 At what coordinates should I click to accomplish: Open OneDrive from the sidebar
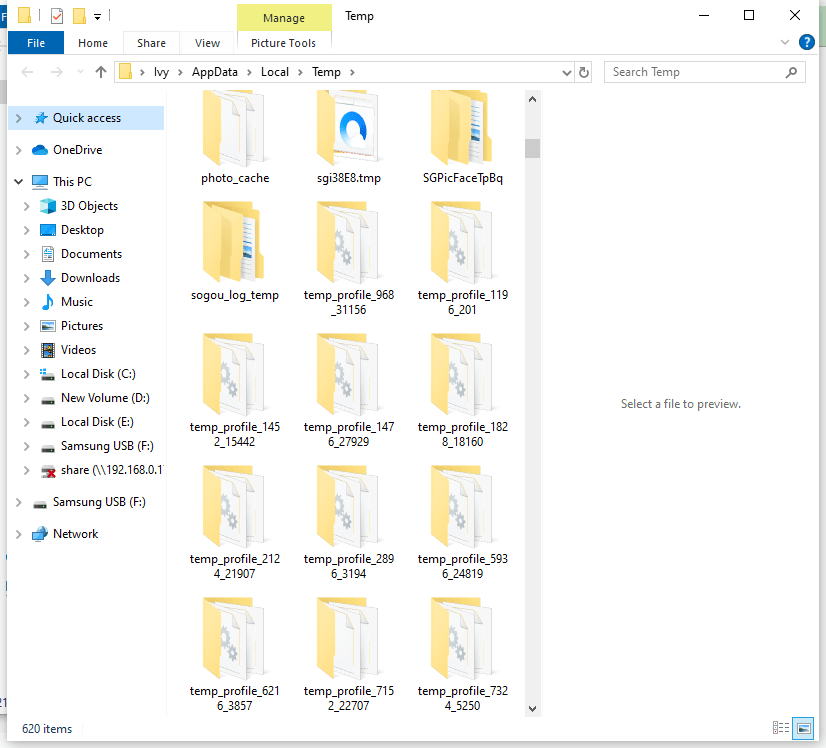[x=73, y=148]
